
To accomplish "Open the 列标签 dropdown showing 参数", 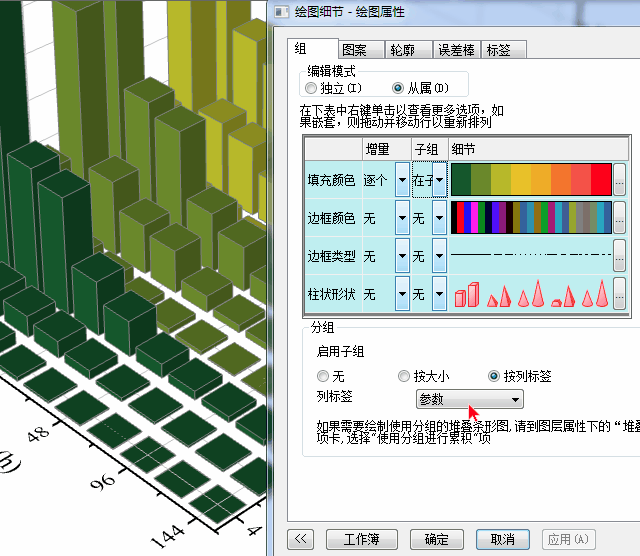I will tap(469, 399).
